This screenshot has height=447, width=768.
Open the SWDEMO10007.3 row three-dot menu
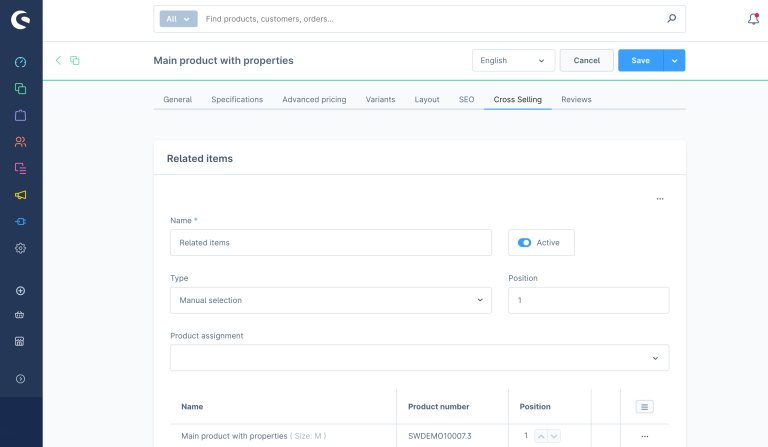[x=645, y=436]
